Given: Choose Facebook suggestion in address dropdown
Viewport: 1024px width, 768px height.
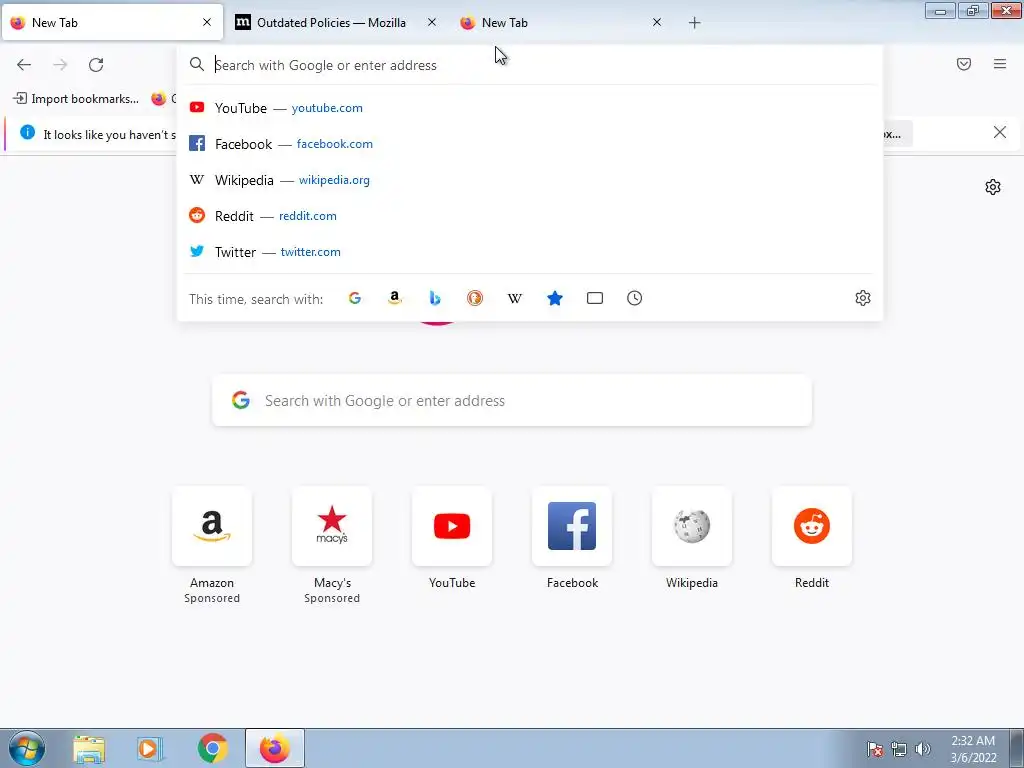Looking at the screenshot, I should (x=530, y=144).
